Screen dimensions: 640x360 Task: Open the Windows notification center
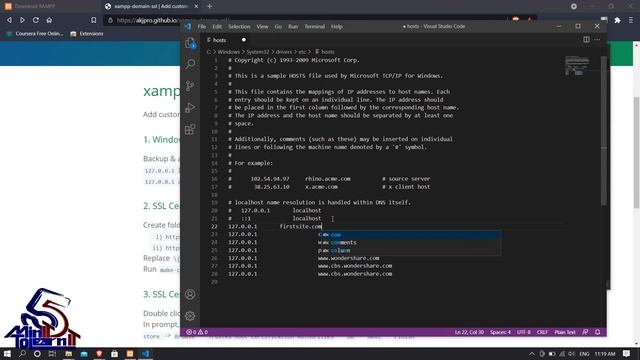click(x=627, y=353)
